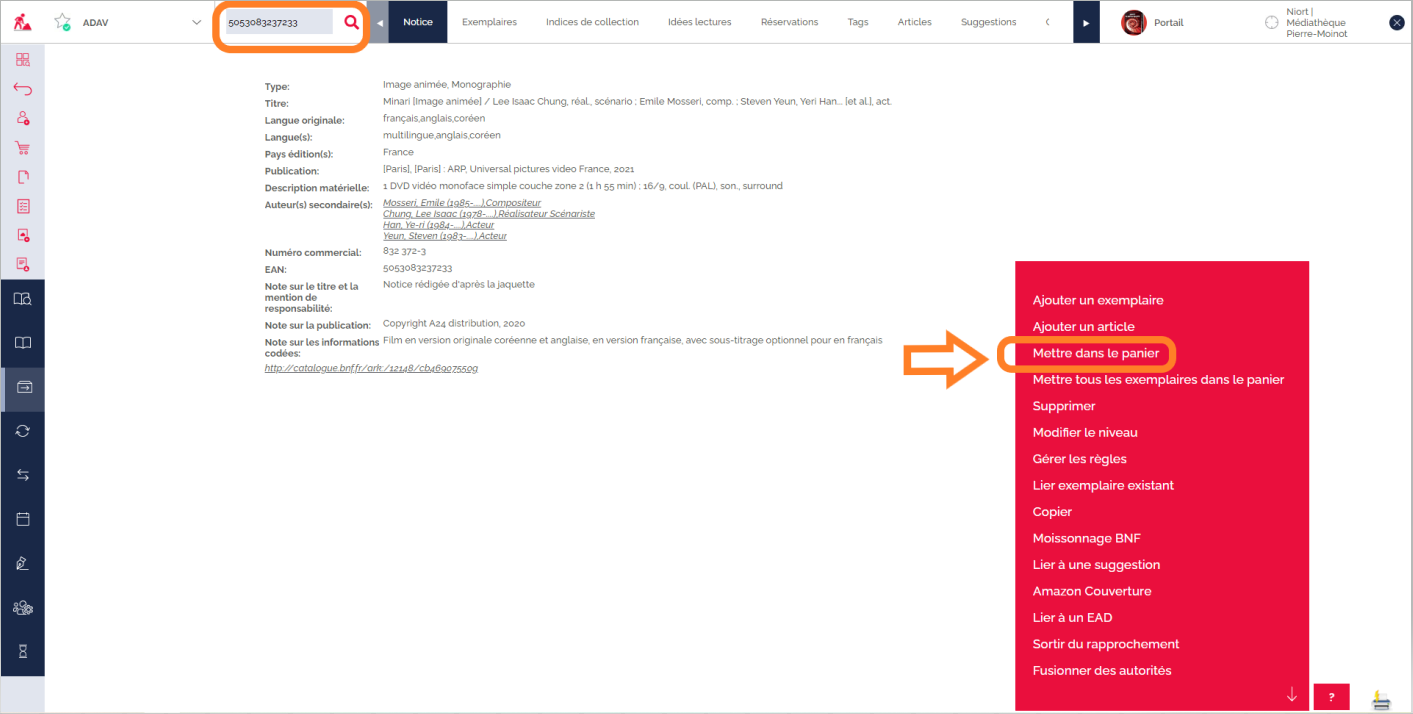This screenshot has height=714, width=1413.
Task: Click the pen edit icon in sidebar
Action: coord(22,563)
